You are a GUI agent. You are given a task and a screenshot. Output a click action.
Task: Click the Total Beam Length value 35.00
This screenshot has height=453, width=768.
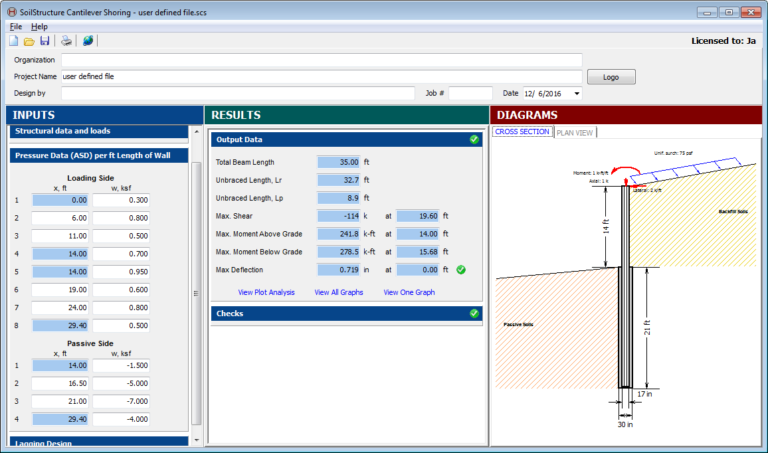point(338,162)
